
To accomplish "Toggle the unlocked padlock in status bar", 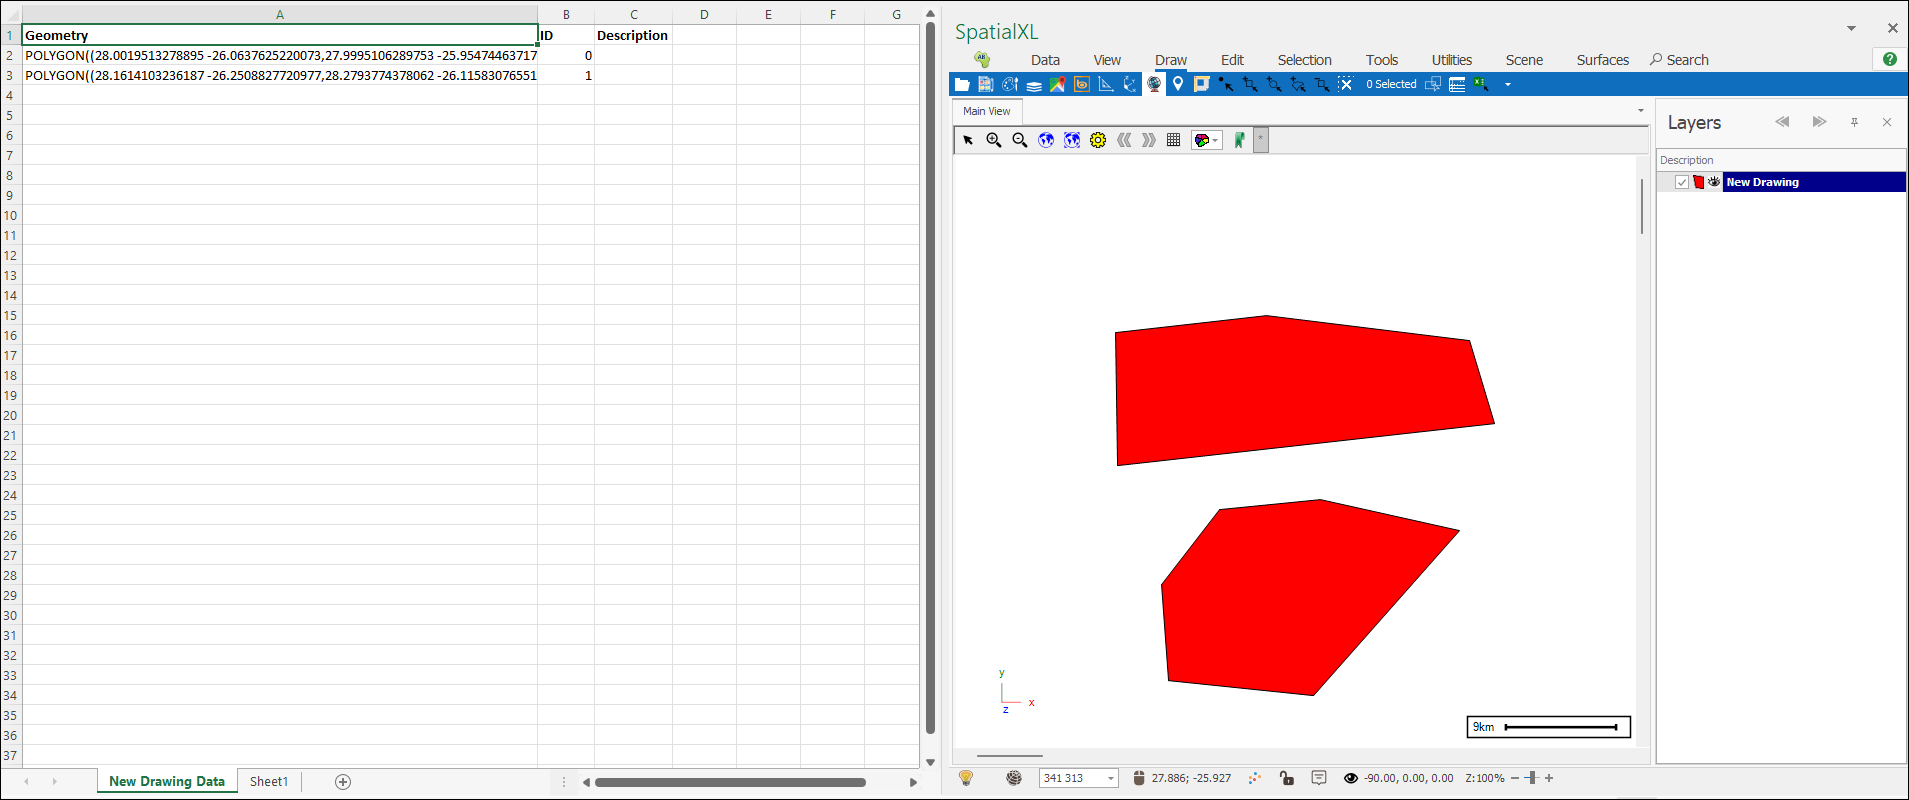I will tap(1287, 778).
